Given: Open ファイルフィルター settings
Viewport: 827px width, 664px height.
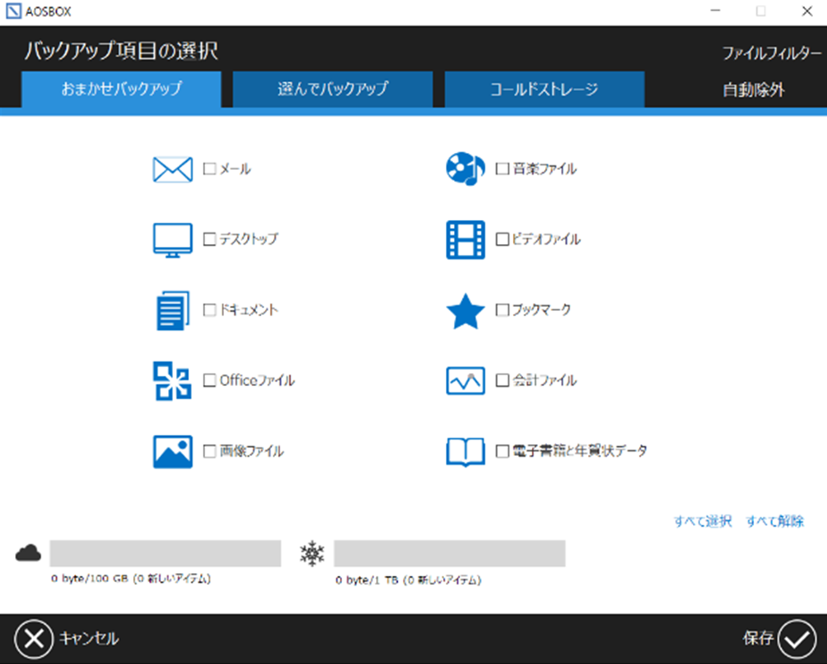Looking at the screenshot, I should tap(771, 53).
